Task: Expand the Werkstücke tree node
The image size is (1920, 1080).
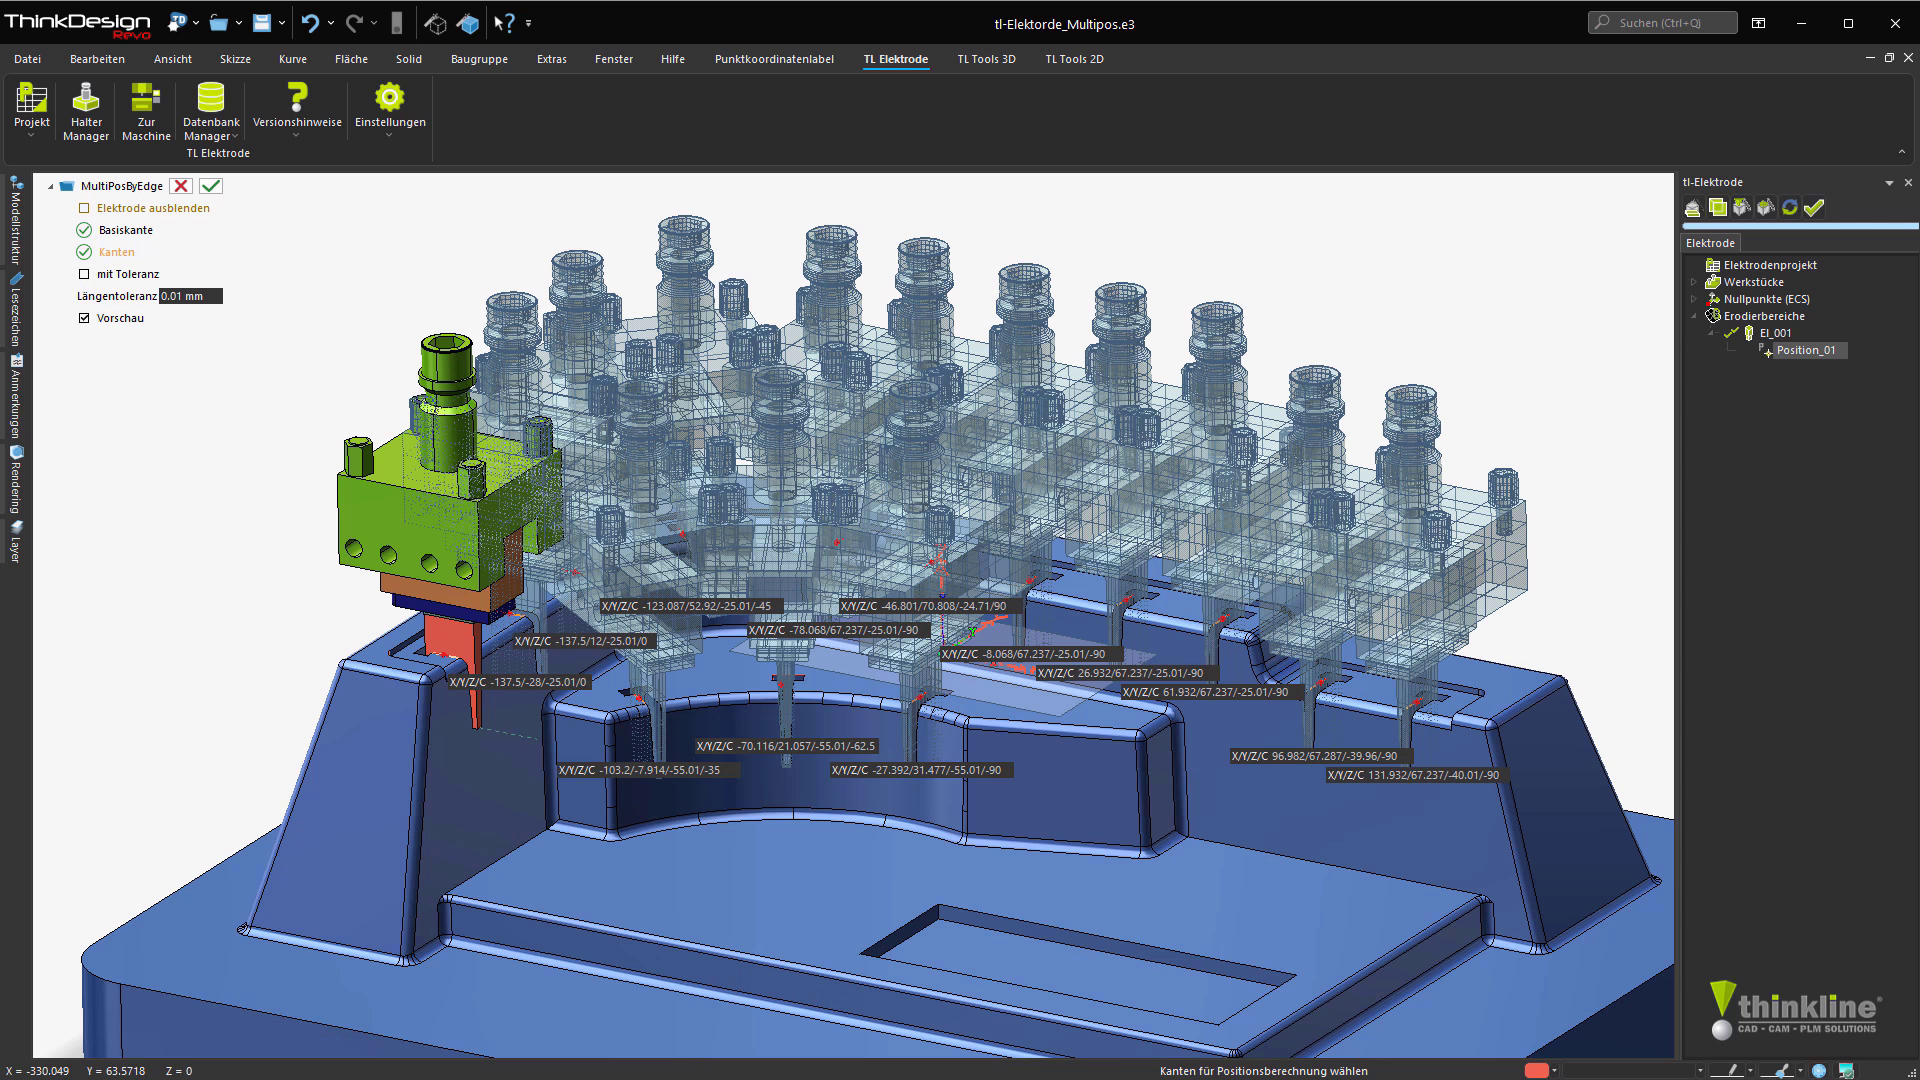Action: 1694,282
